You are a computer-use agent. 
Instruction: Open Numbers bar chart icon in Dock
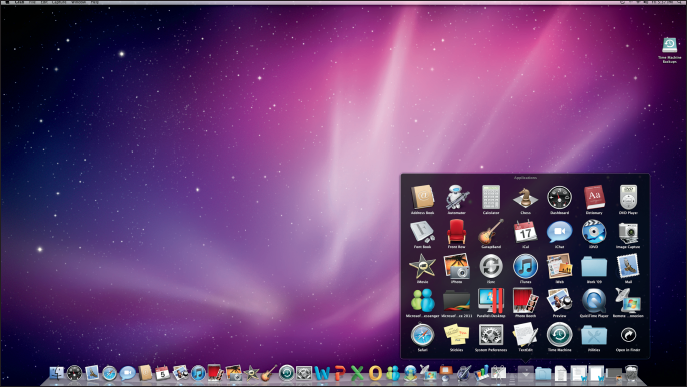(481, 373)
